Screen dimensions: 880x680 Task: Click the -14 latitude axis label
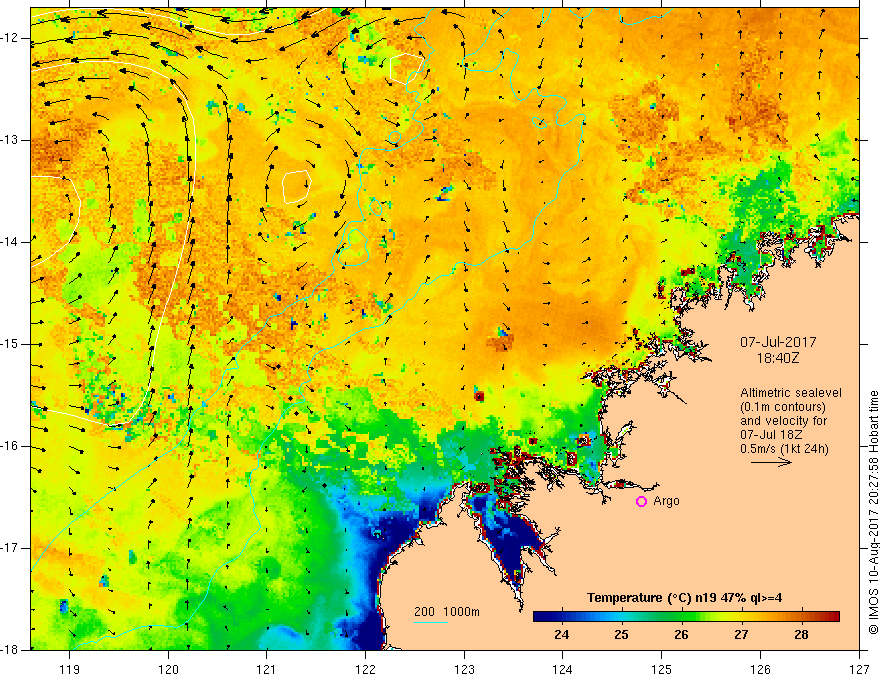point(11,242)
